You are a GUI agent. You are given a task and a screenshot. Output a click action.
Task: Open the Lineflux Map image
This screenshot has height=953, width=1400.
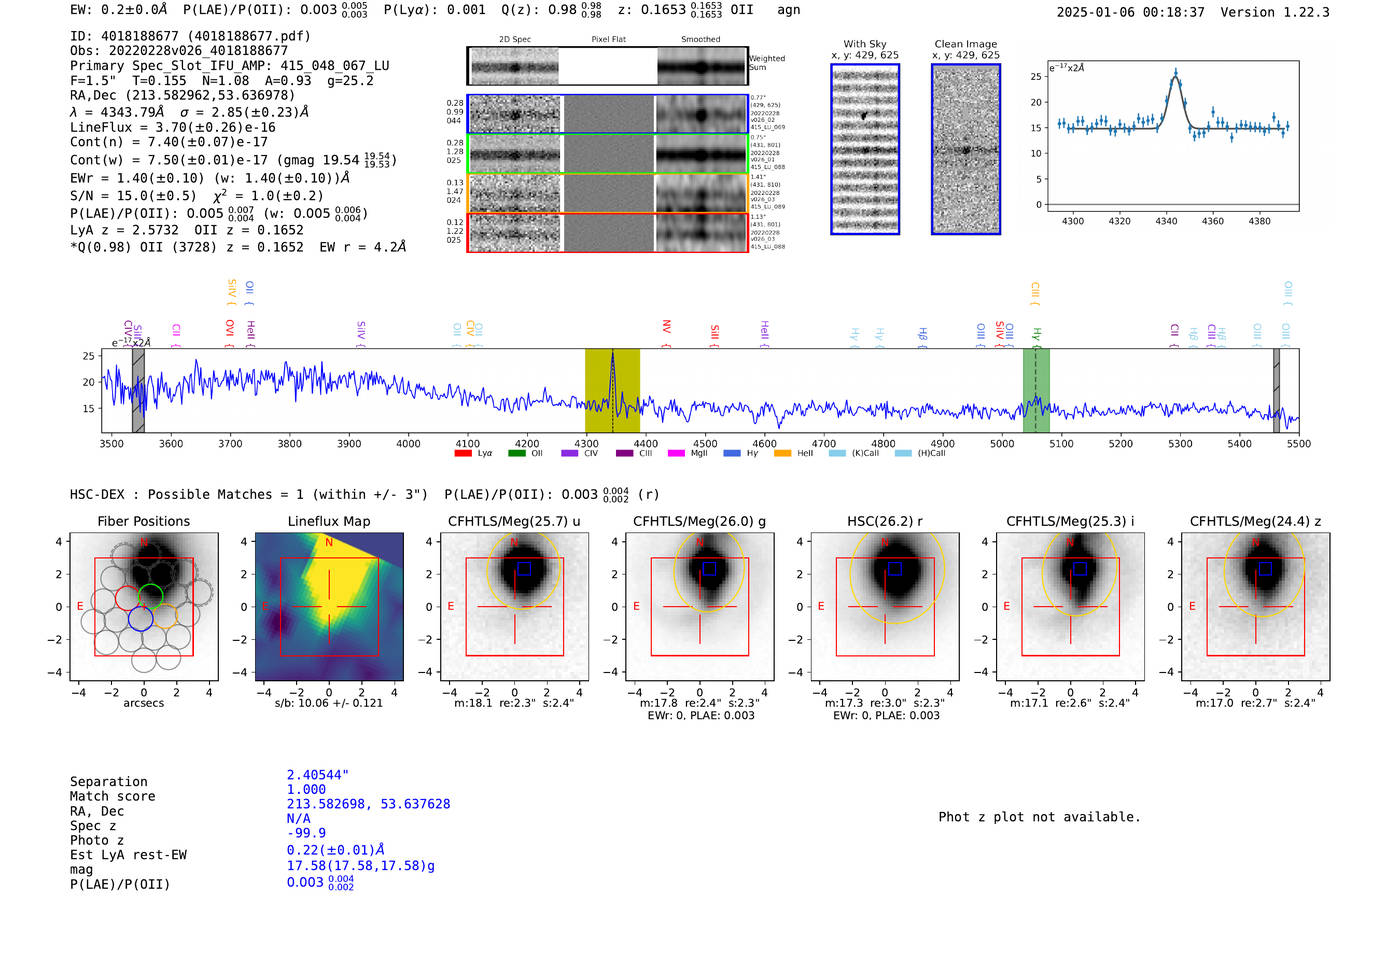pyautogui.click(x=329, y=607)
